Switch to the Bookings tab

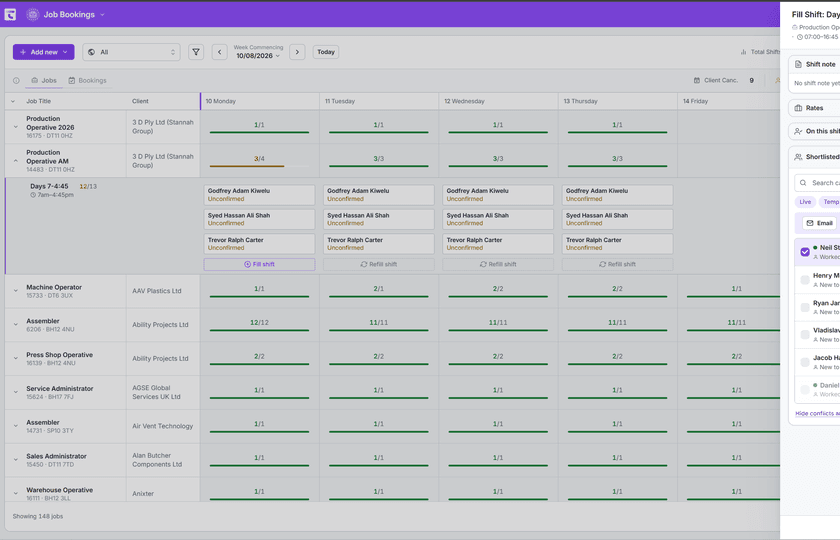click(x=87, y=80)
